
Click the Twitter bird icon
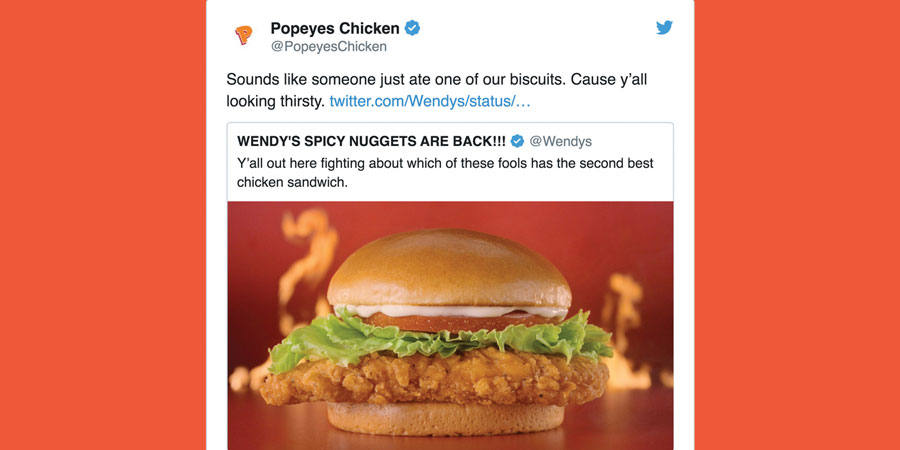point(664,28)
